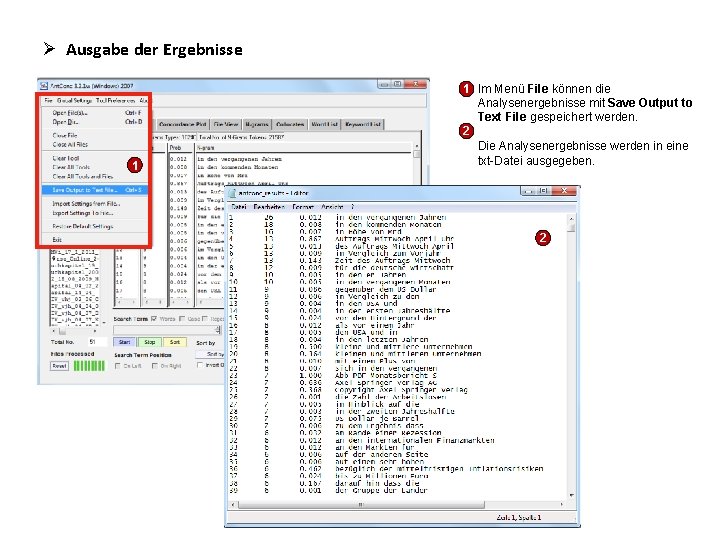This screenshot has height=540, width=720.
Task: Click Editor line 'kleine und mittlere Unternehmen'
Action: [x=404, y=347]
